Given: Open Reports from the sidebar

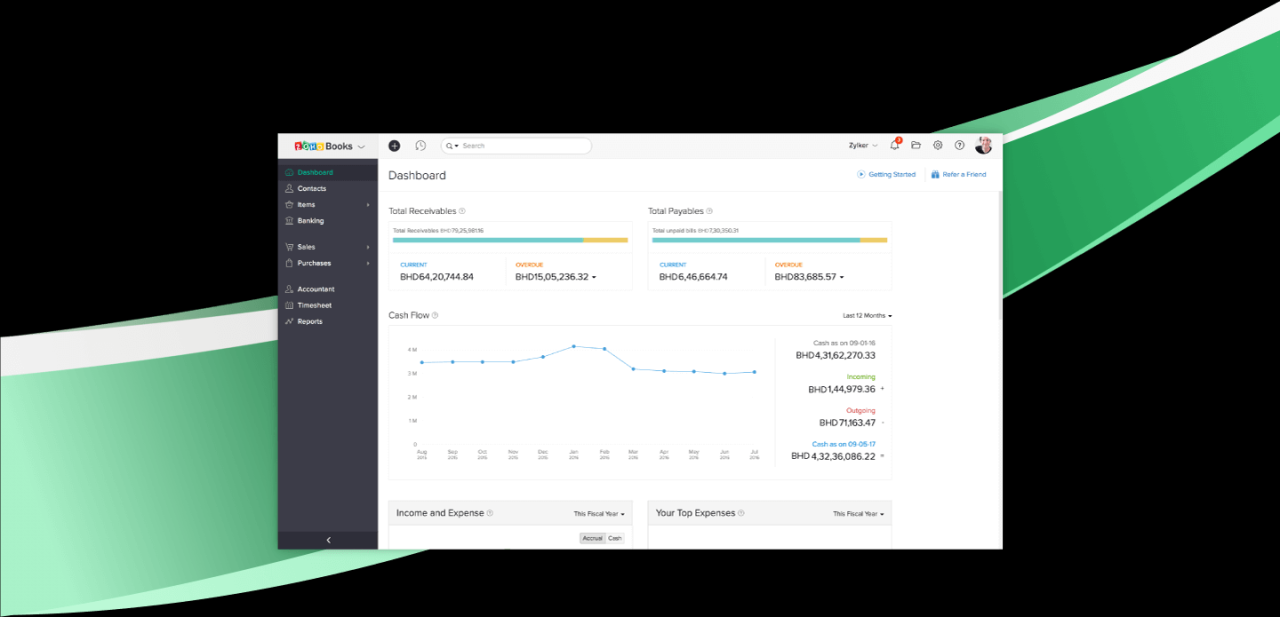Looking at the screenshot, I should [x=310, y=321].
